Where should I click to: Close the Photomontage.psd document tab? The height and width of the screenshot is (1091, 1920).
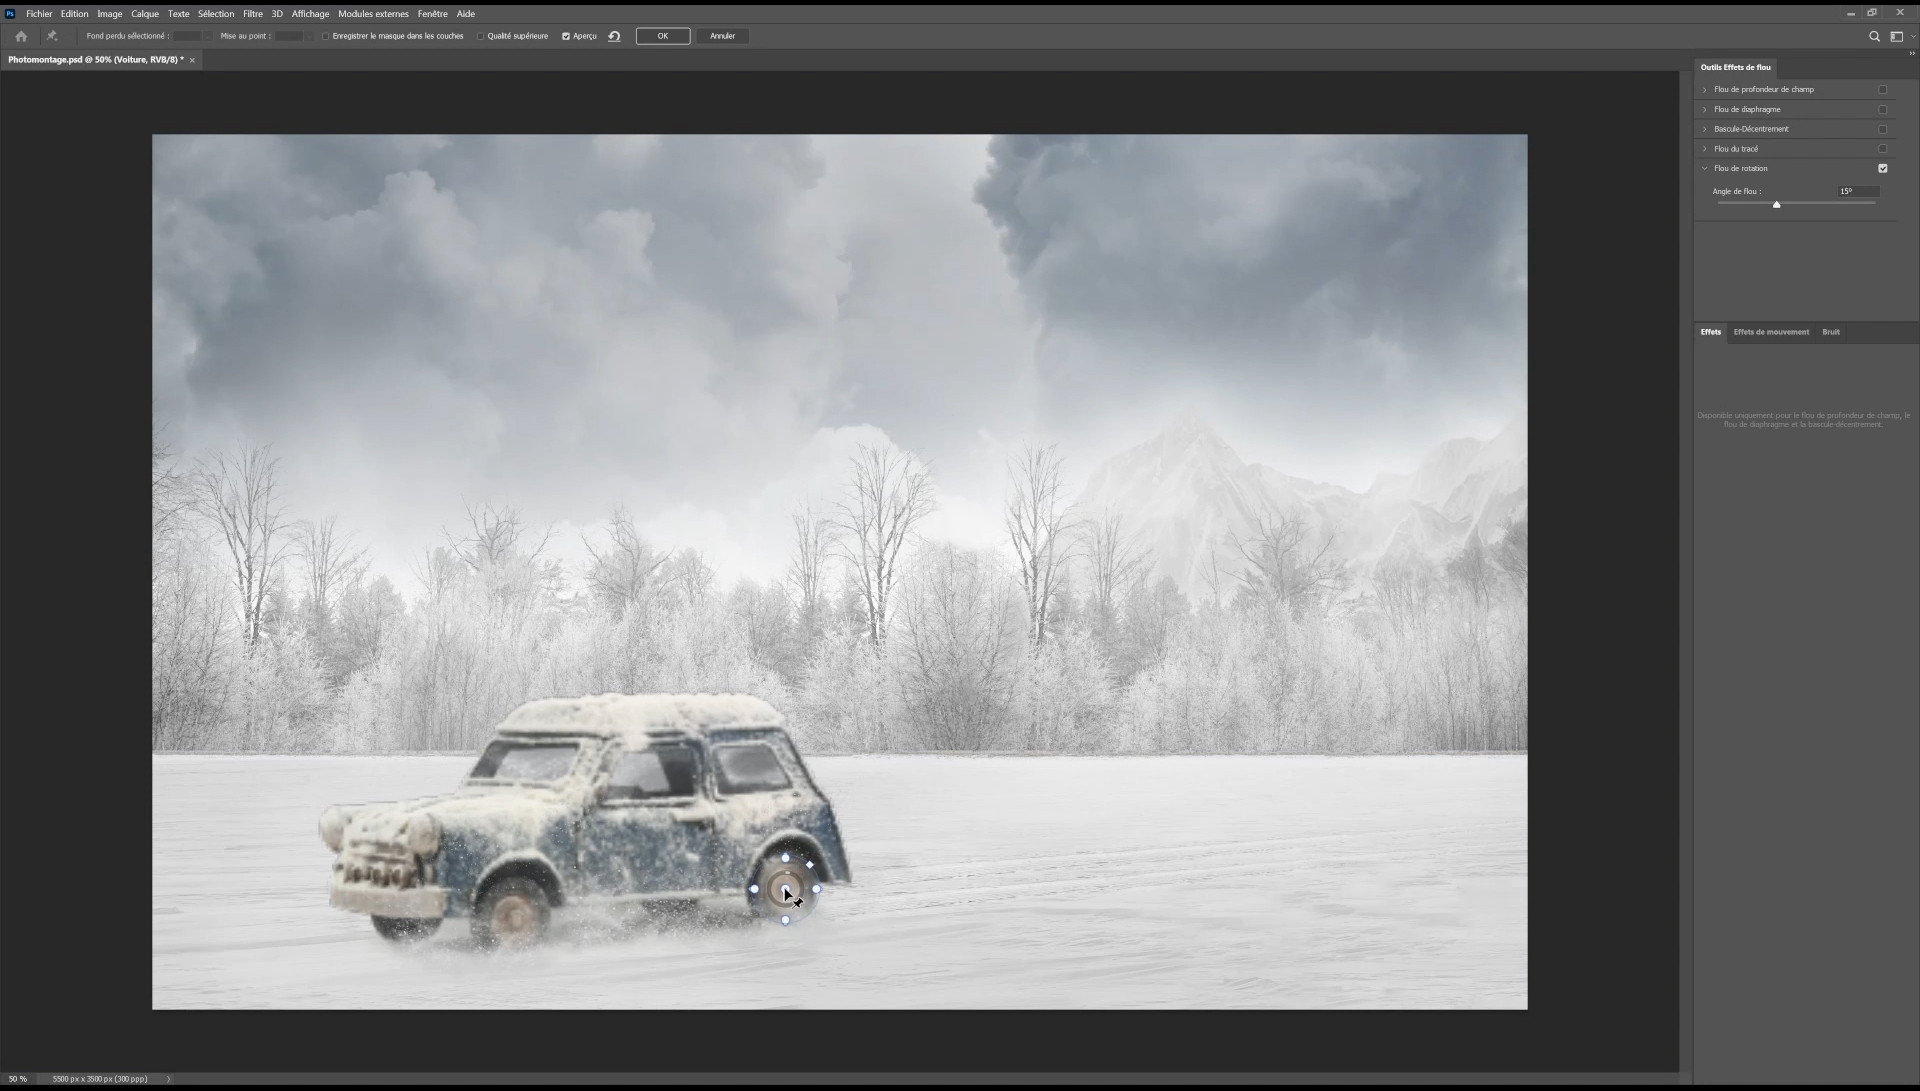(192, 60)
